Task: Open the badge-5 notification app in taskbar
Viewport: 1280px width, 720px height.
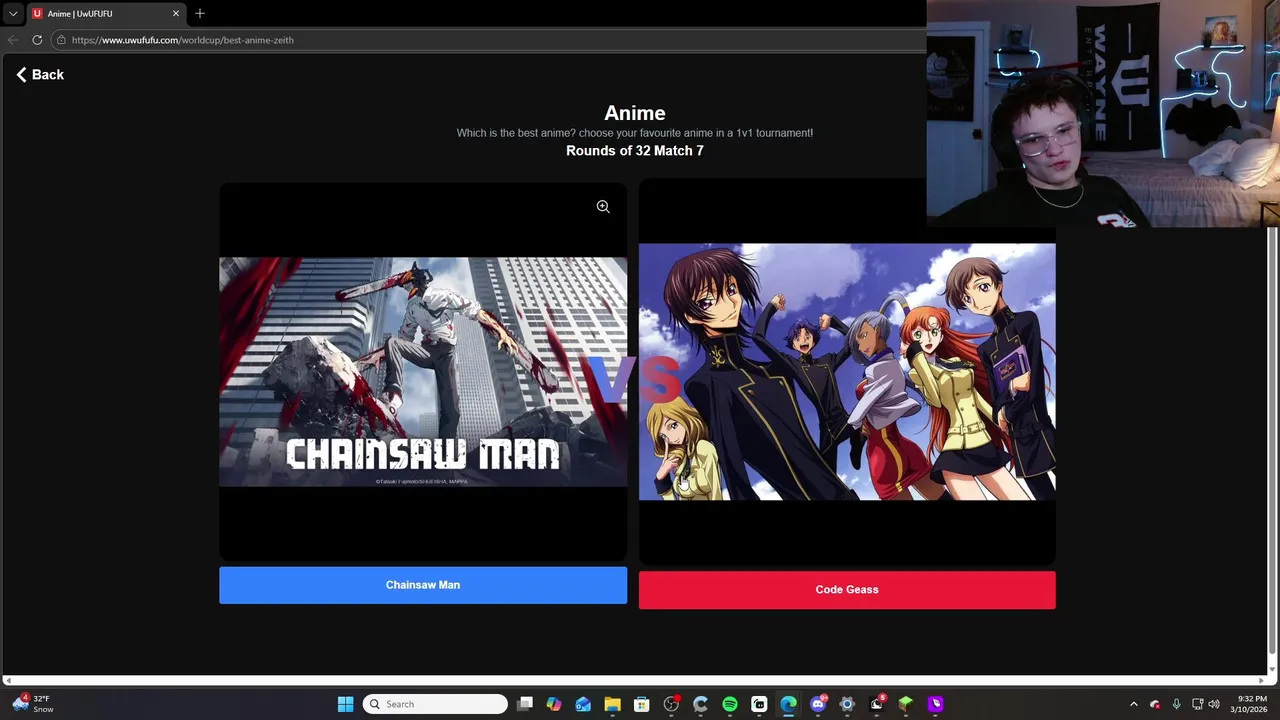Action: (877, 704)
